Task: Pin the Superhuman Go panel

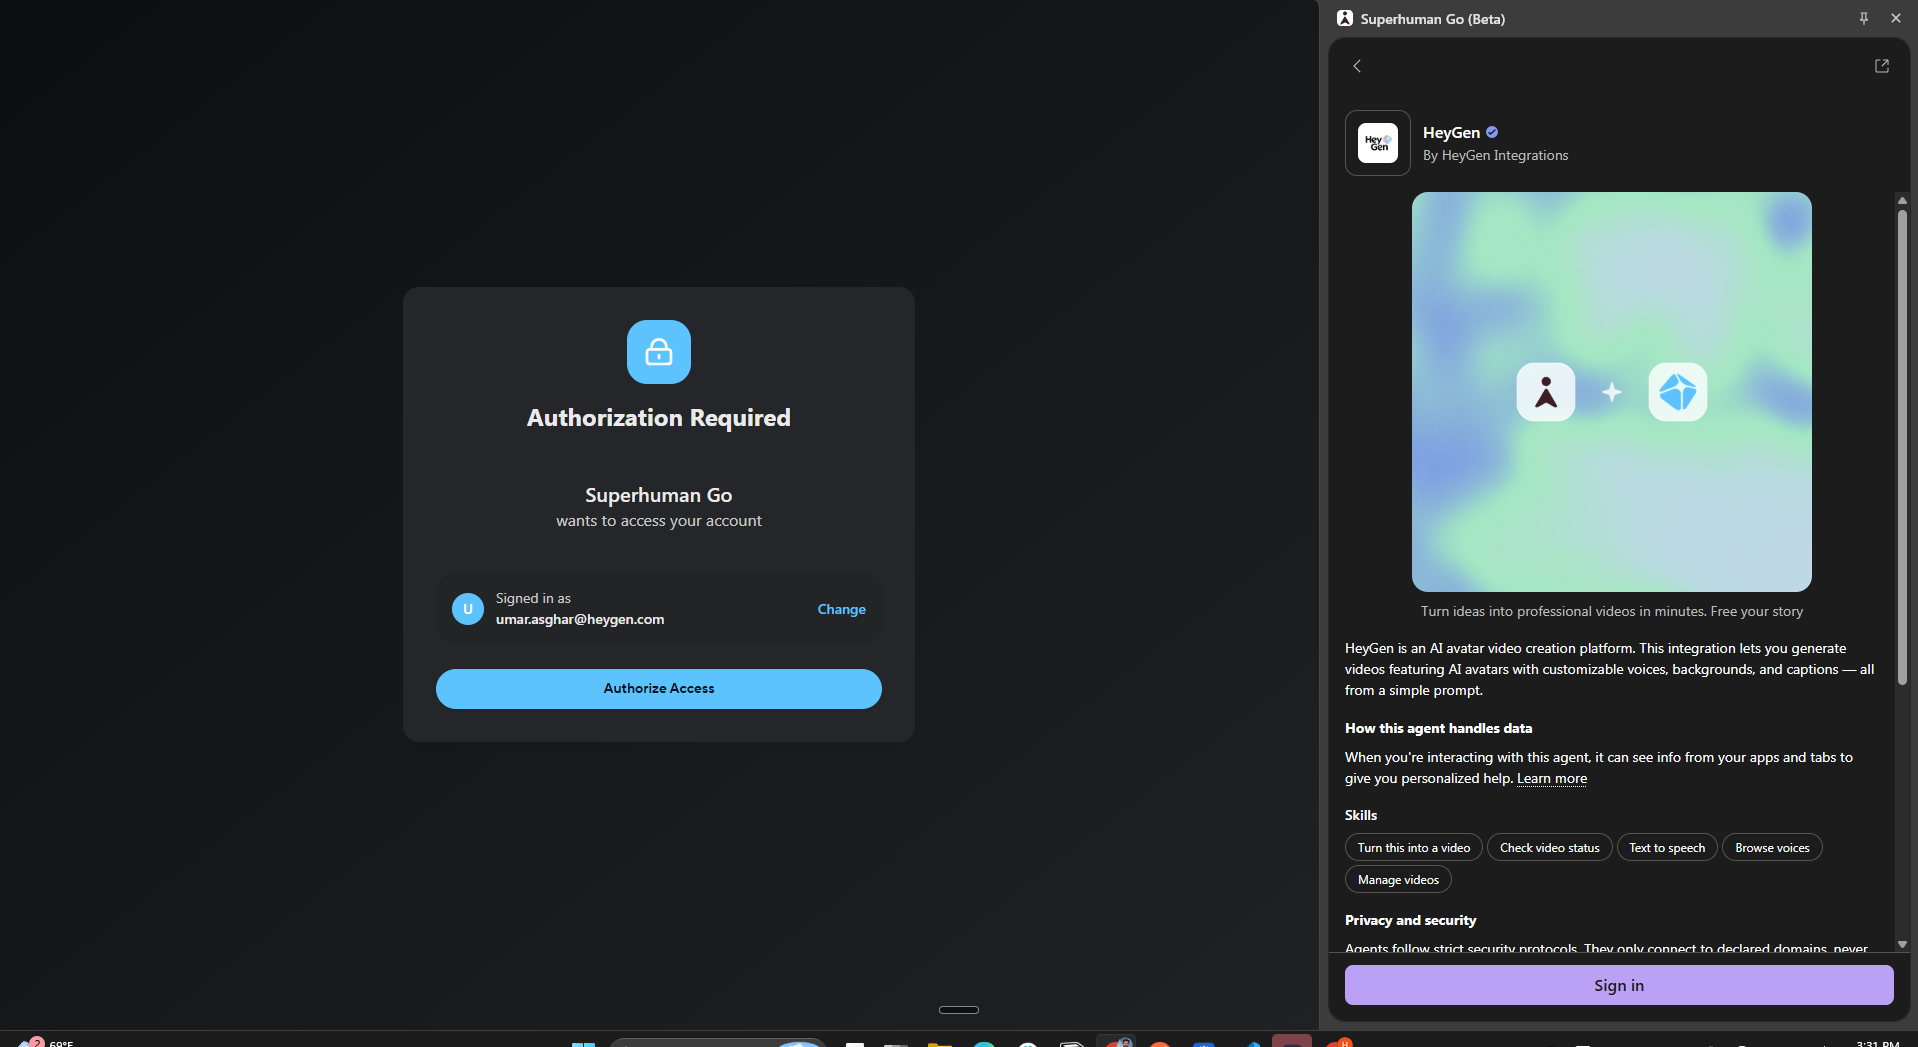Action: tap(1863, 18)
